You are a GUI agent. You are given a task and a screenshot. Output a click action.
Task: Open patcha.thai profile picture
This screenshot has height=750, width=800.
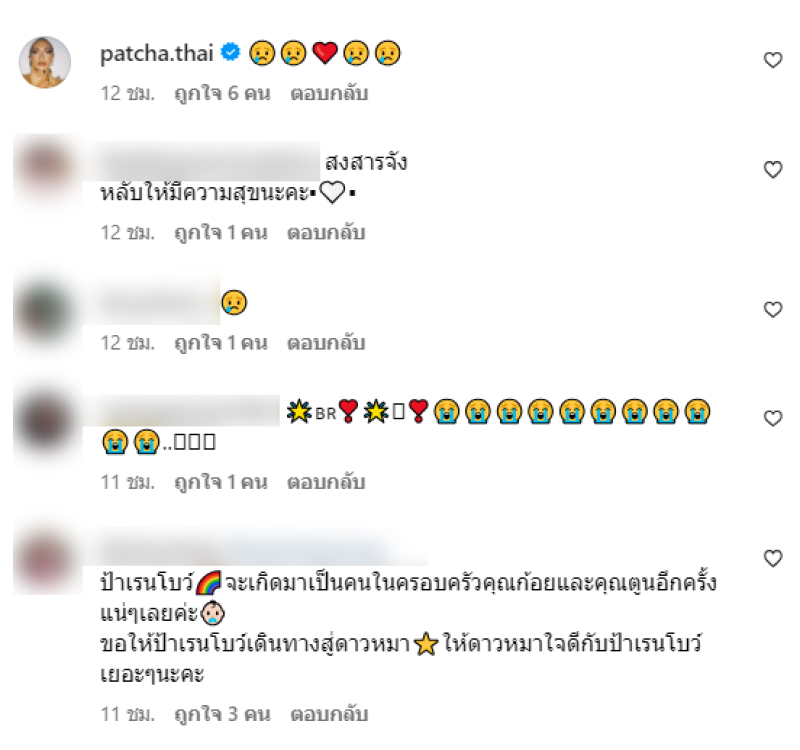(45, 62)
